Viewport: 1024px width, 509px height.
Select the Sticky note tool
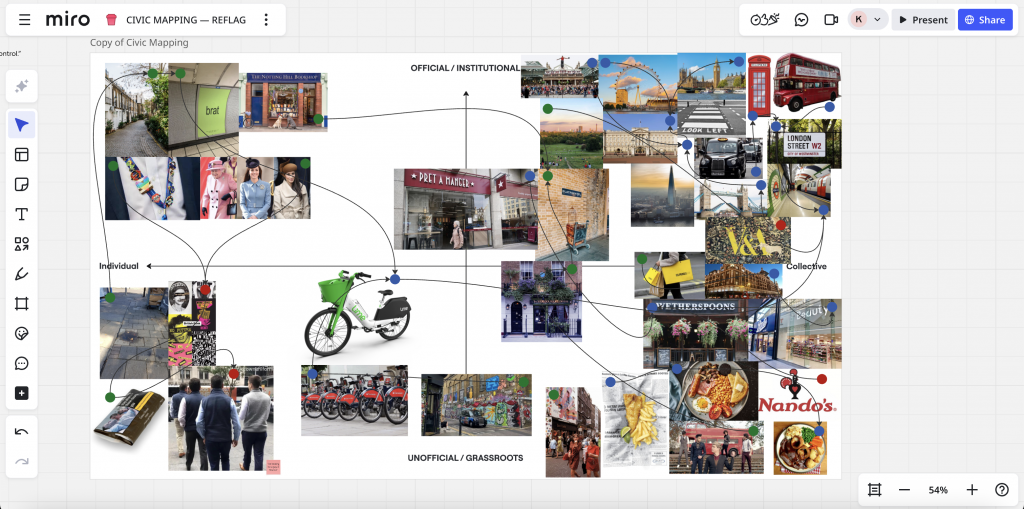(22, 184)
